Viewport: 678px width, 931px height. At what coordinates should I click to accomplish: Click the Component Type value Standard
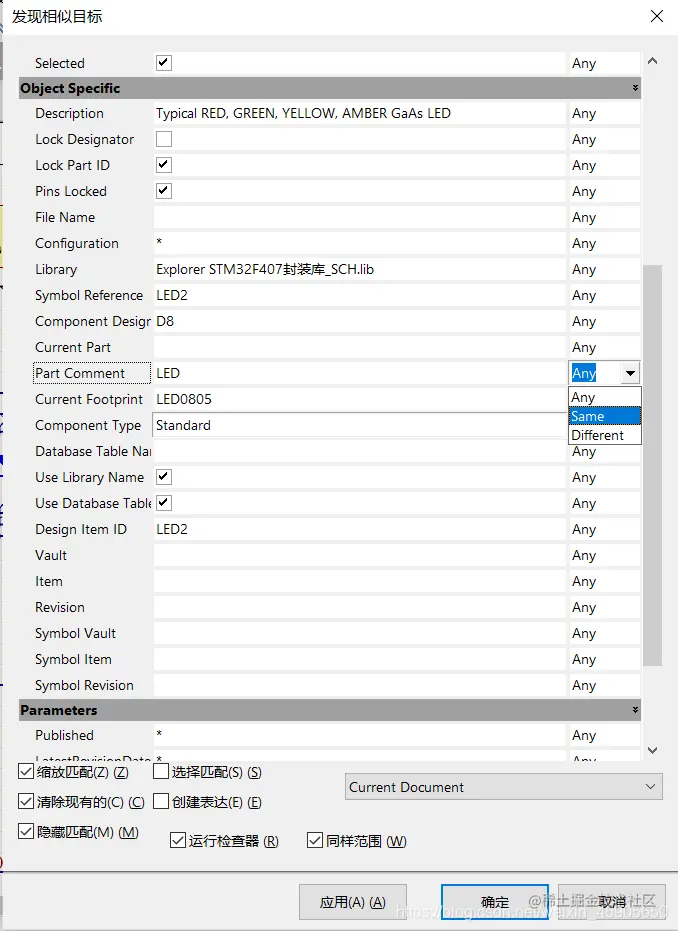click(x=359, y=425)
